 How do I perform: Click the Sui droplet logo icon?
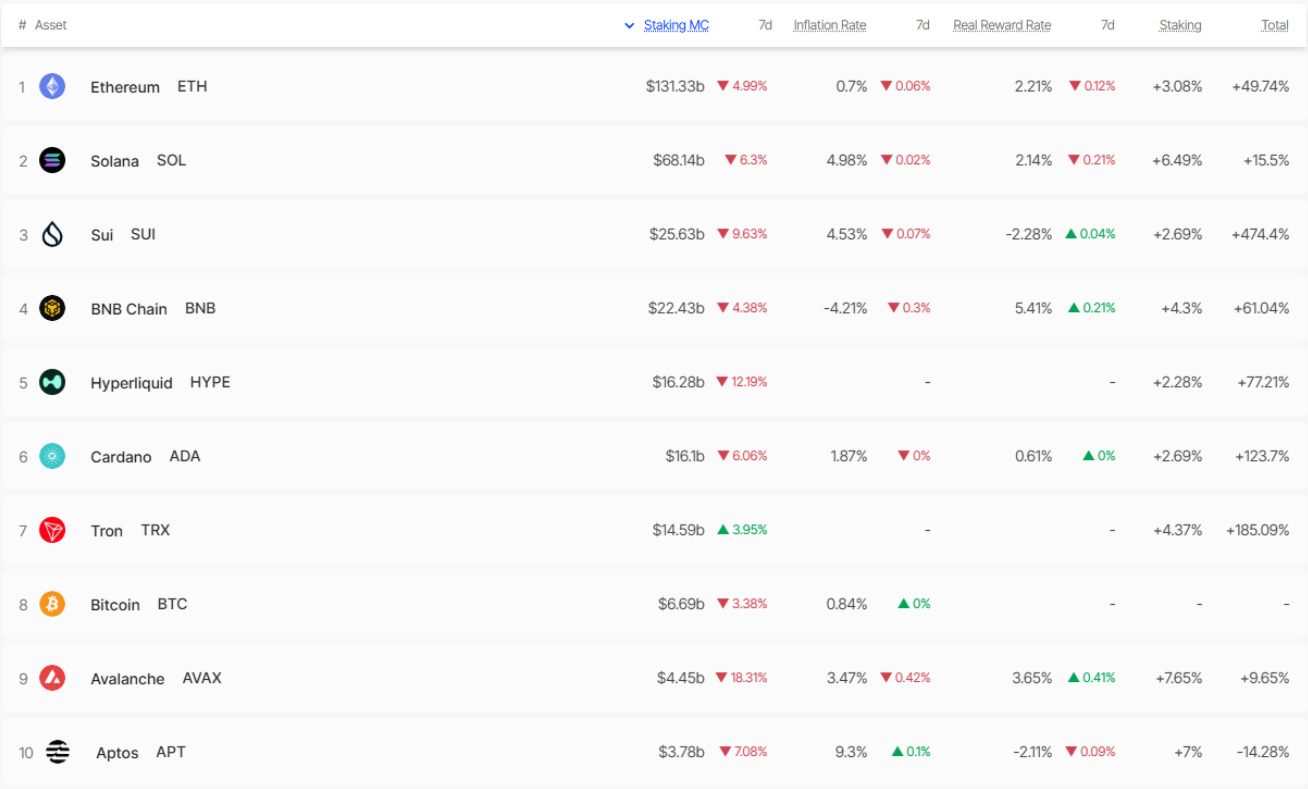point(52,234)
